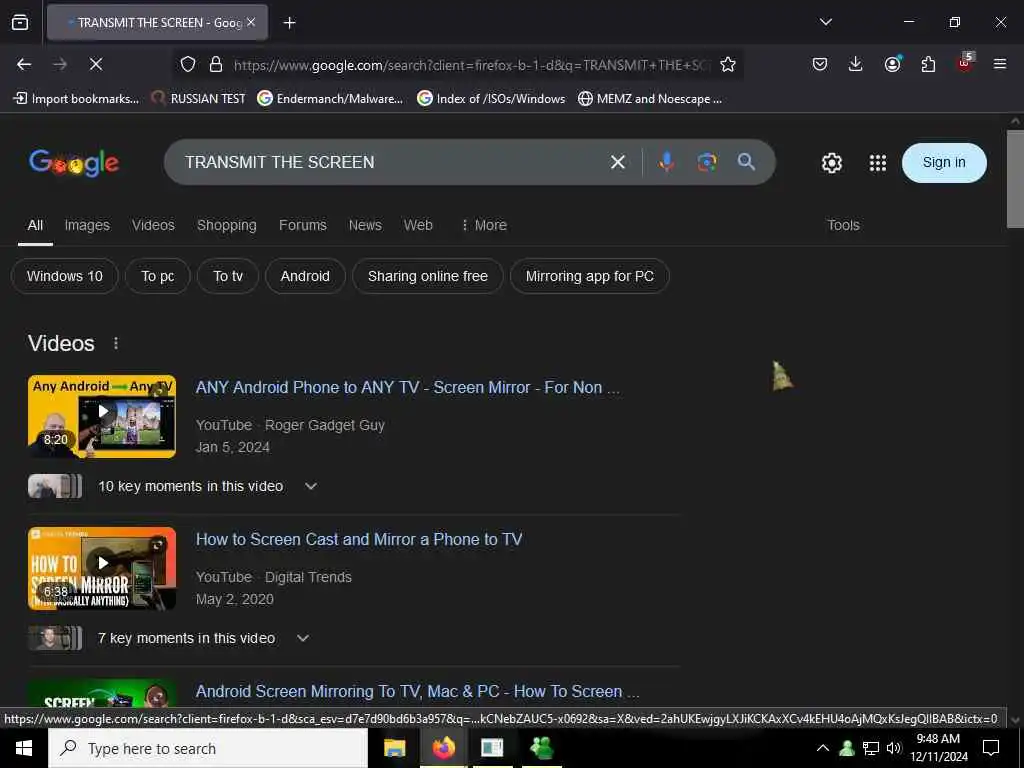Submit search with magnifier icon
This screenshot has width=1024, height=768.
[x=746, y=162]
